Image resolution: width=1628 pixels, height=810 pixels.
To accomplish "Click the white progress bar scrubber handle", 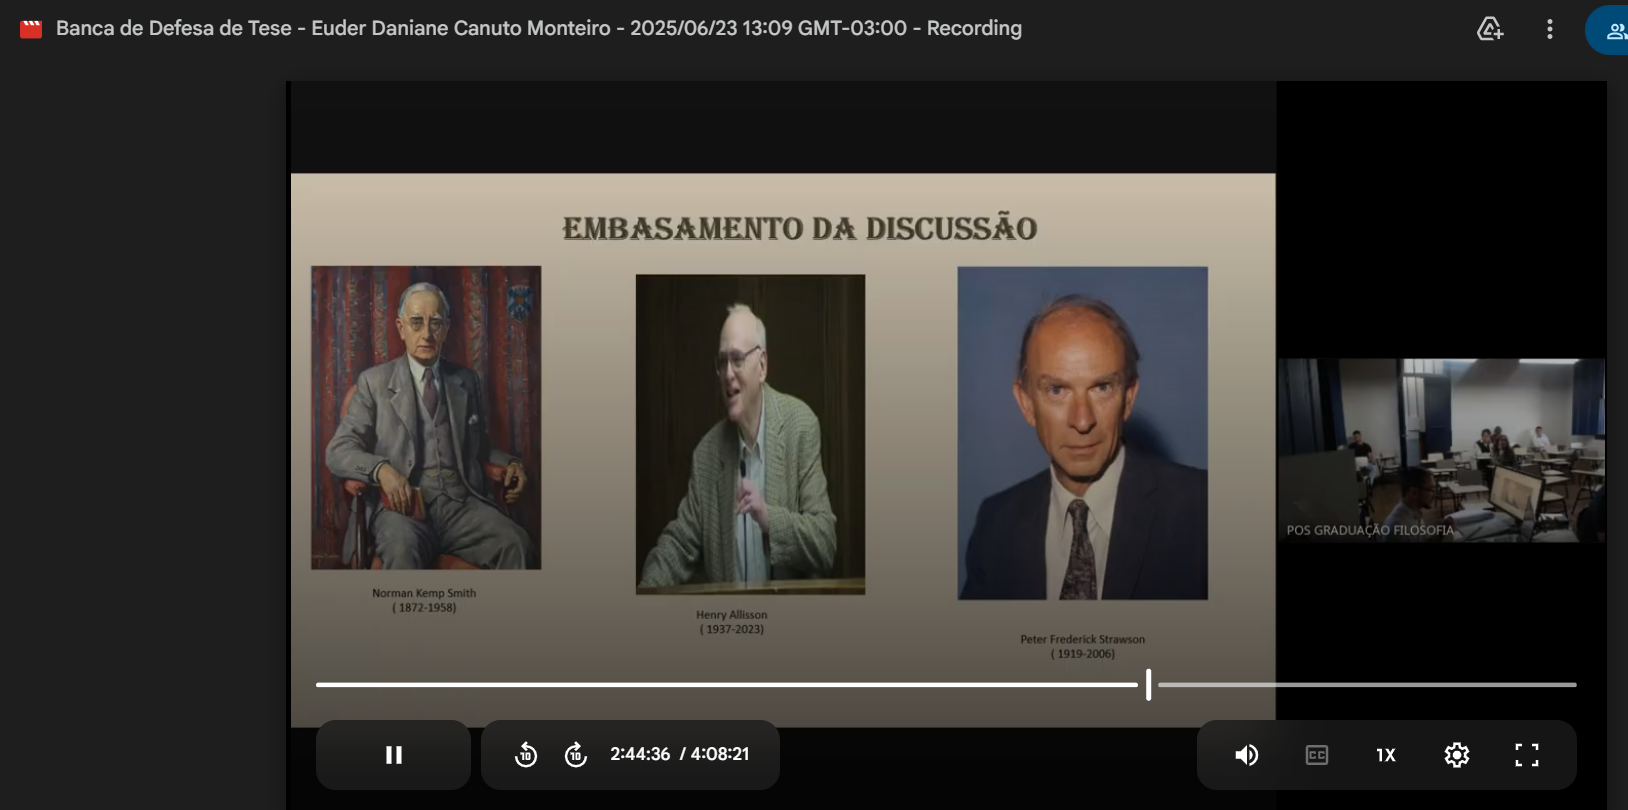I will 1148,685.
